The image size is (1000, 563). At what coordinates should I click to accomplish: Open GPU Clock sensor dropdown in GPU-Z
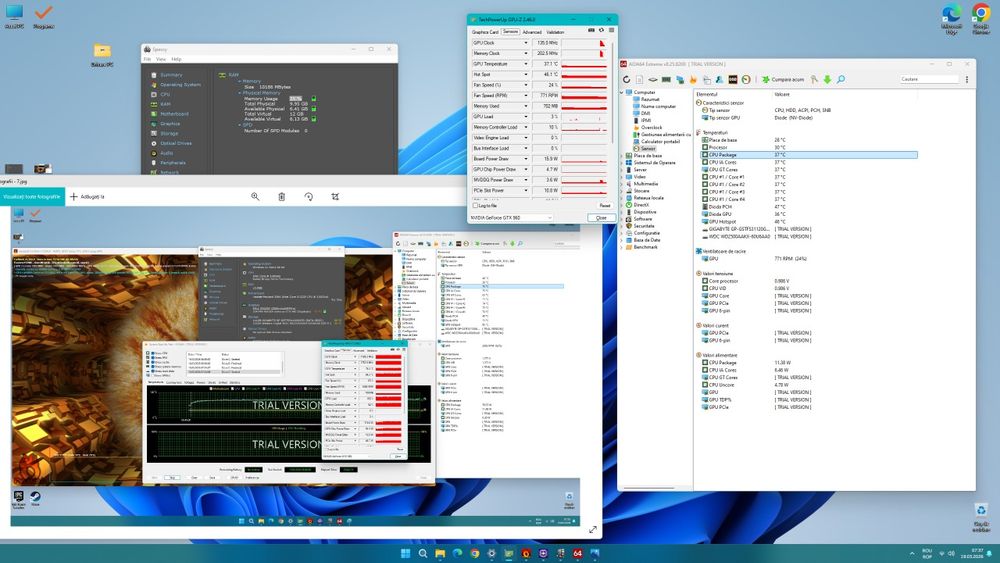526,43
